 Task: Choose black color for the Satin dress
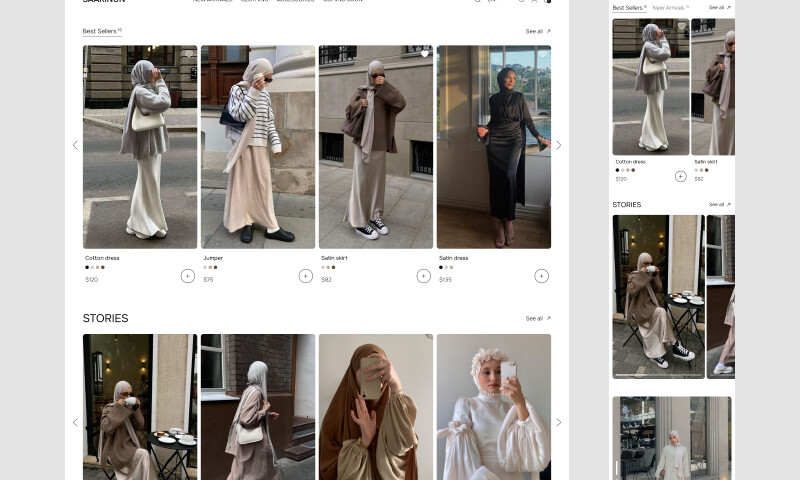tap(441, 267)
